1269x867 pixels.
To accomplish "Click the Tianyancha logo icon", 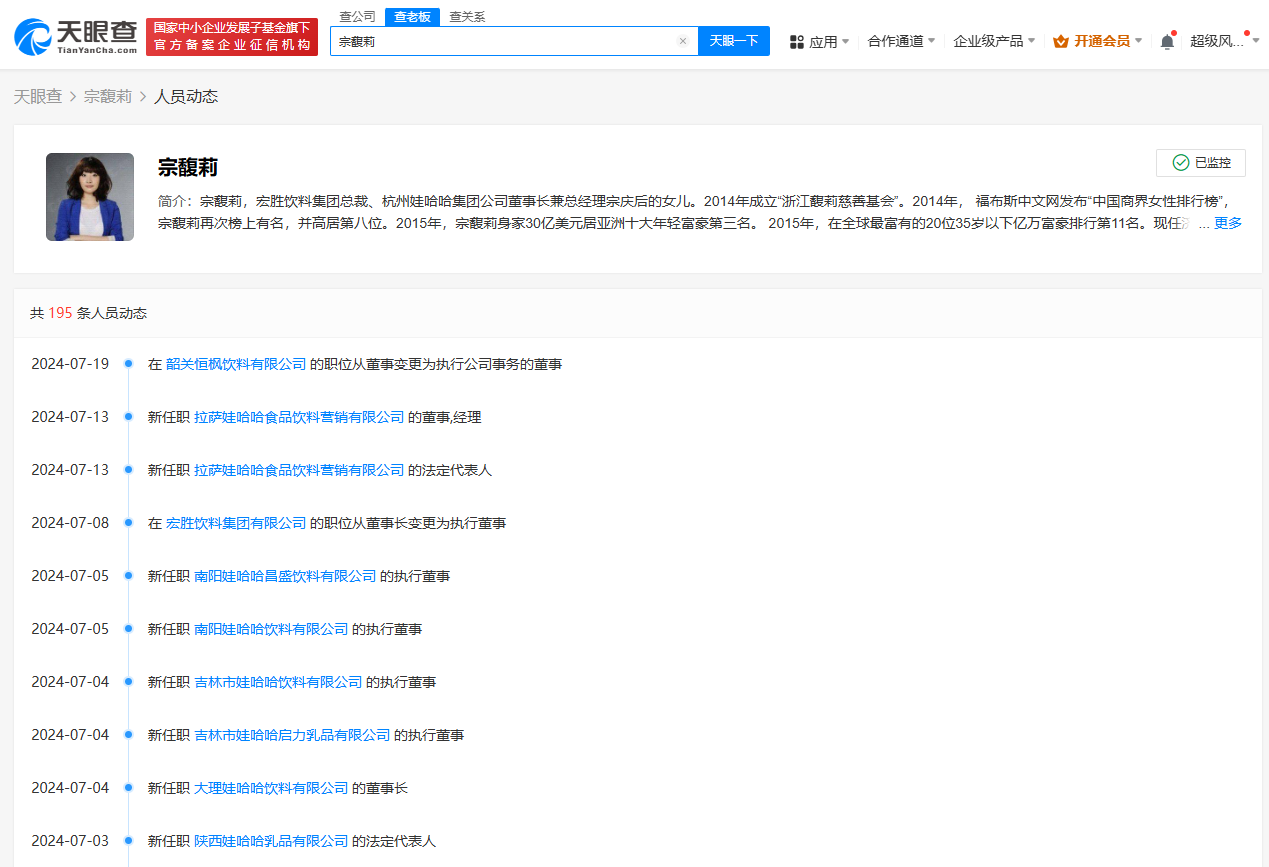I will [x=33, y=36].
